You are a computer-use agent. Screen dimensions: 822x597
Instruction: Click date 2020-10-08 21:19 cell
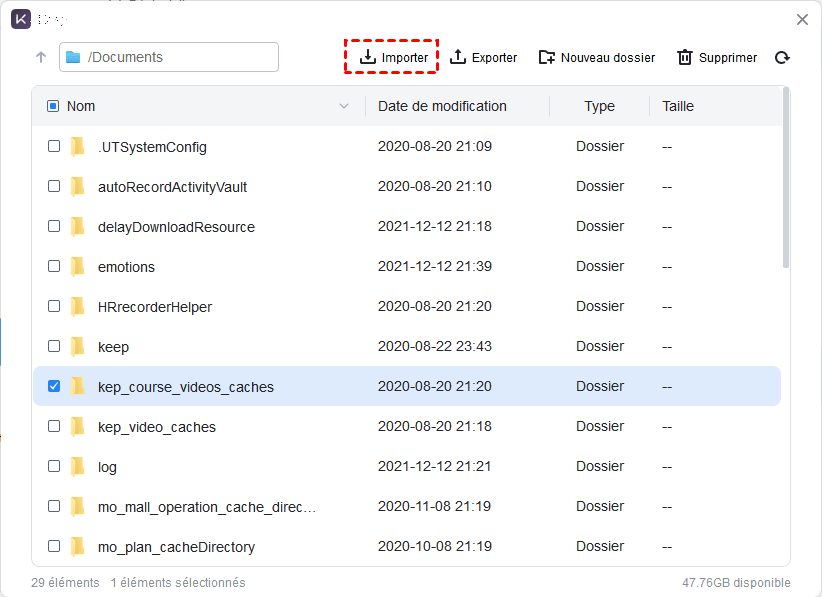435,546
